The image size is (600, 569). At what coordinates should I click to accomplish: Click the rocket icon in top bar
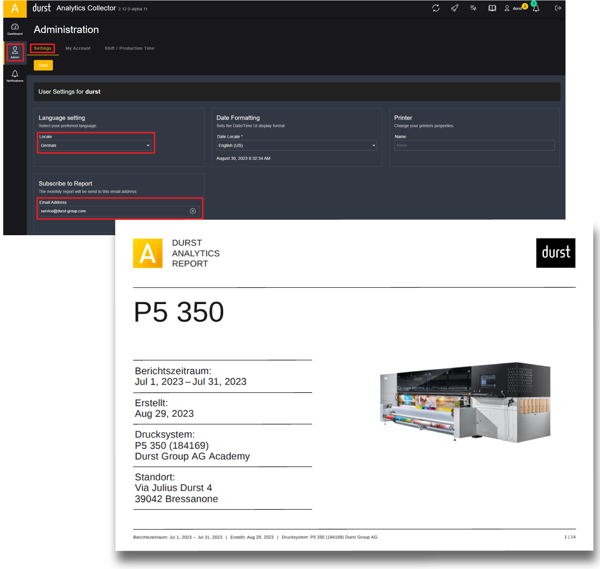pyautogui.click(x=454, y=8)
